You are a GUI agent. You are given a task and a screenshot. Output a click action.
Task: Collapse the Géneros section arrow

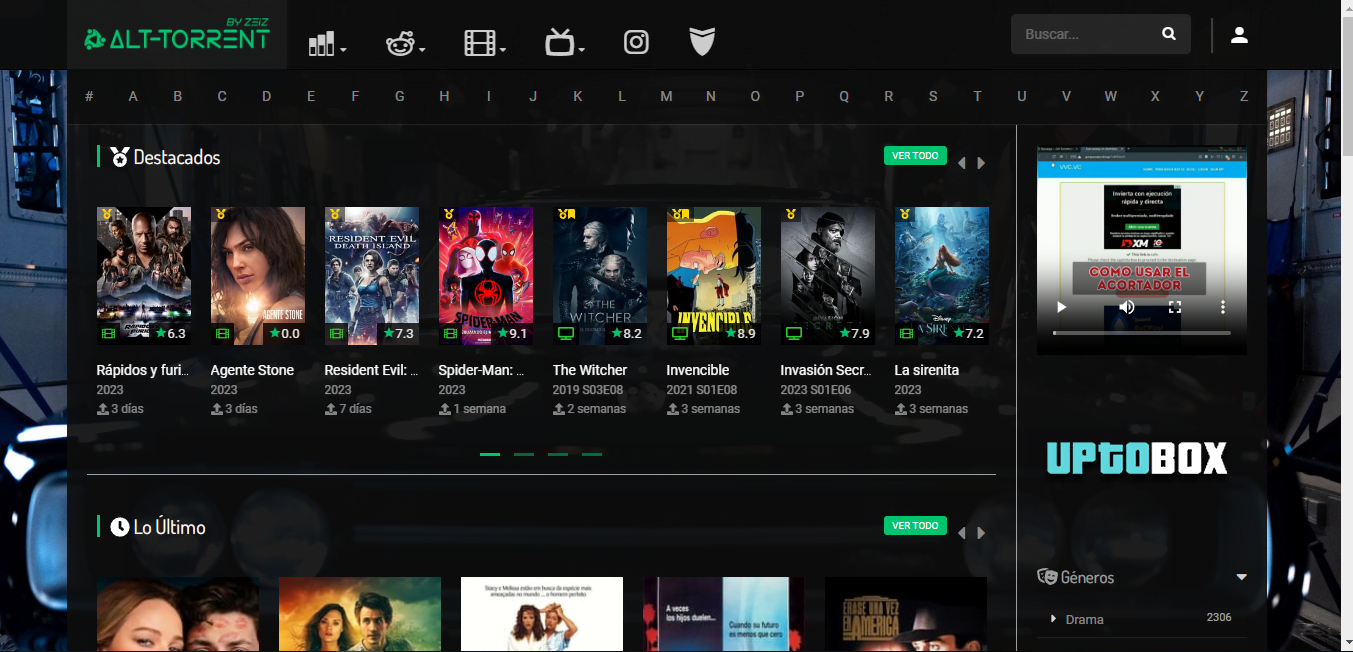(1242, 577)
